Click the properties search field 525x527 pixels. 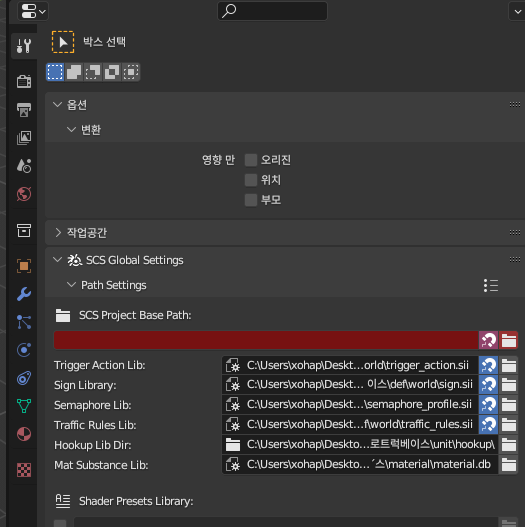272,11
